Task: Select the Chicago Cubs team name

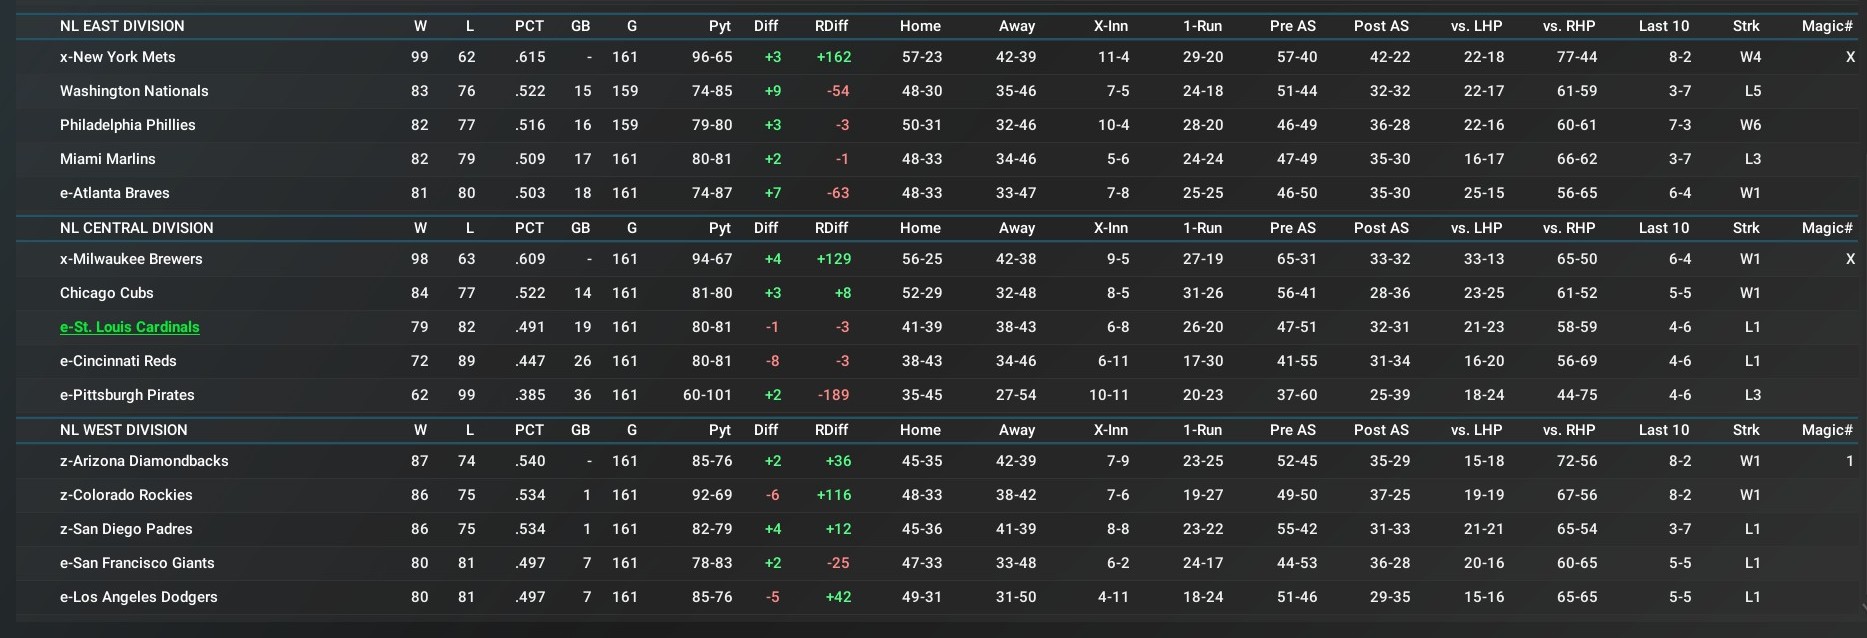Action: pyautogui.click(x=106, y=293)
